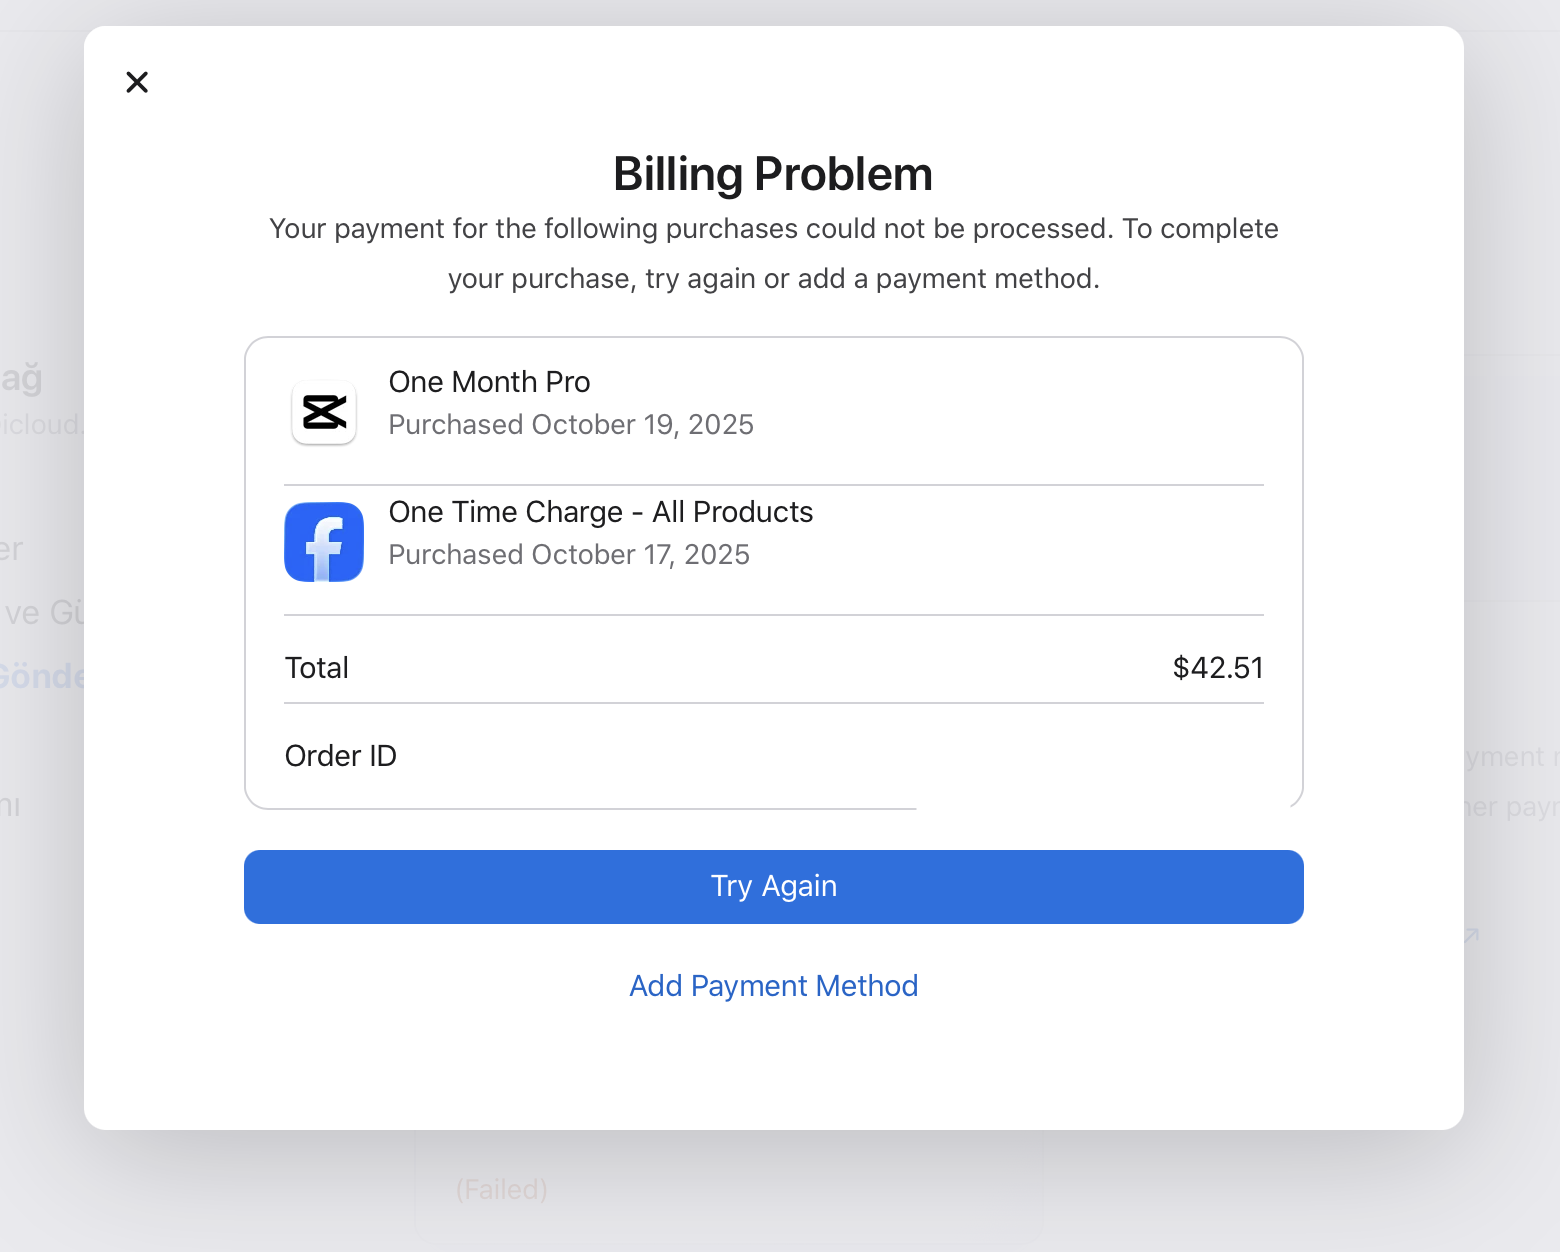Screen dimensions: 1560x1252
Task: Click the Total label
Action: point(316,668)
